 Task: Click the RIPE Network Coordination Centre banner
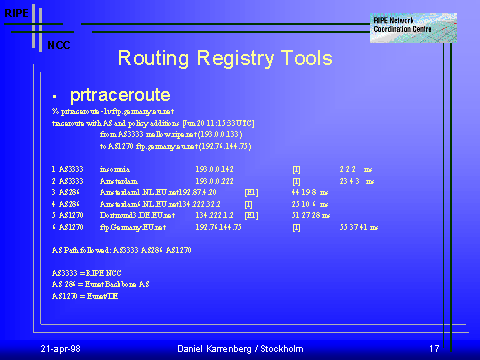[413, 28]
